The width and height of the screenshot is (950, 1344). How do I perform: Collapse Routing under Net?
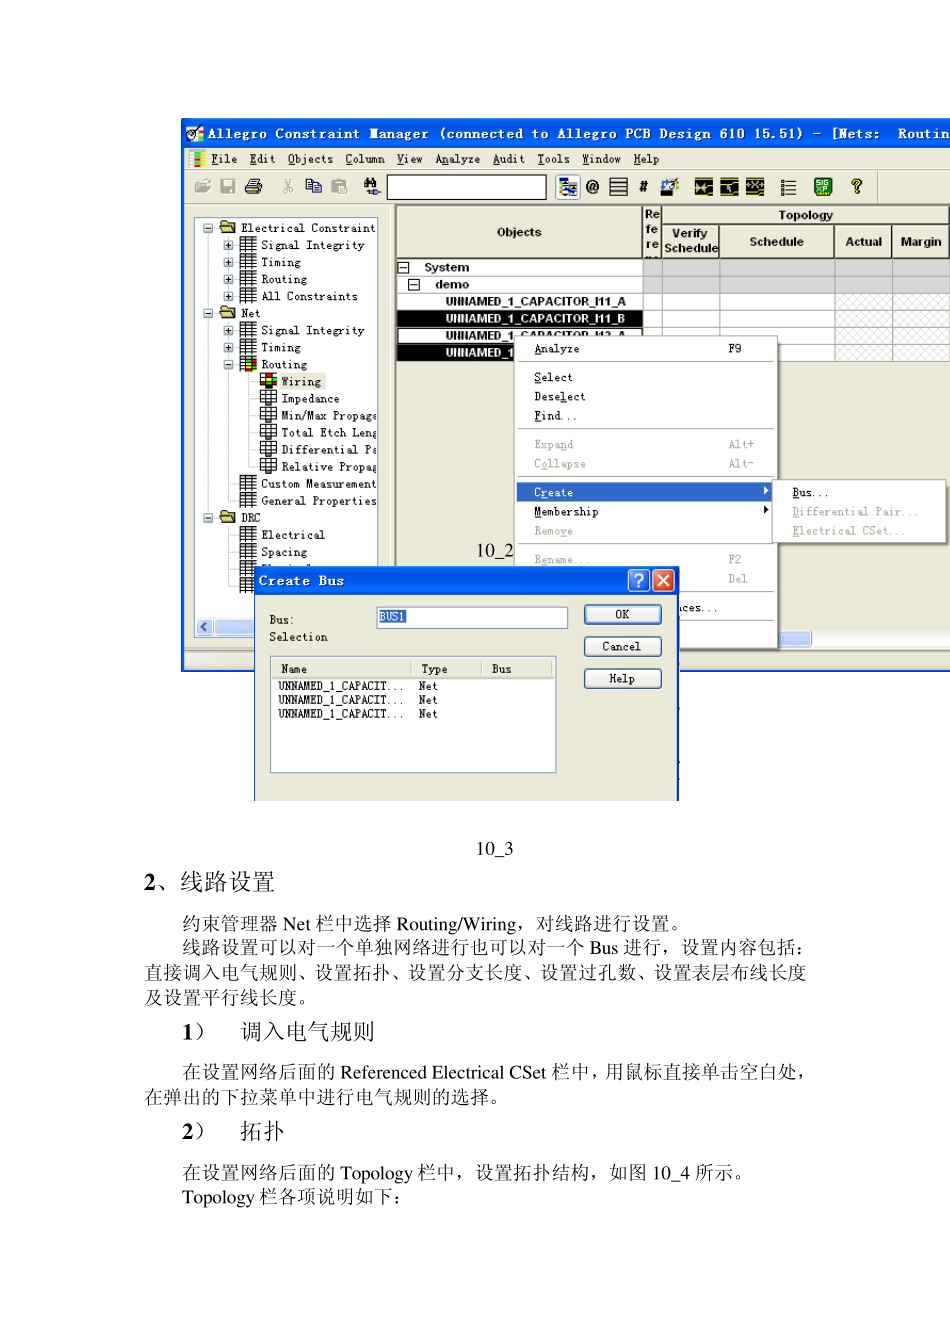click(x=228, y=364)
